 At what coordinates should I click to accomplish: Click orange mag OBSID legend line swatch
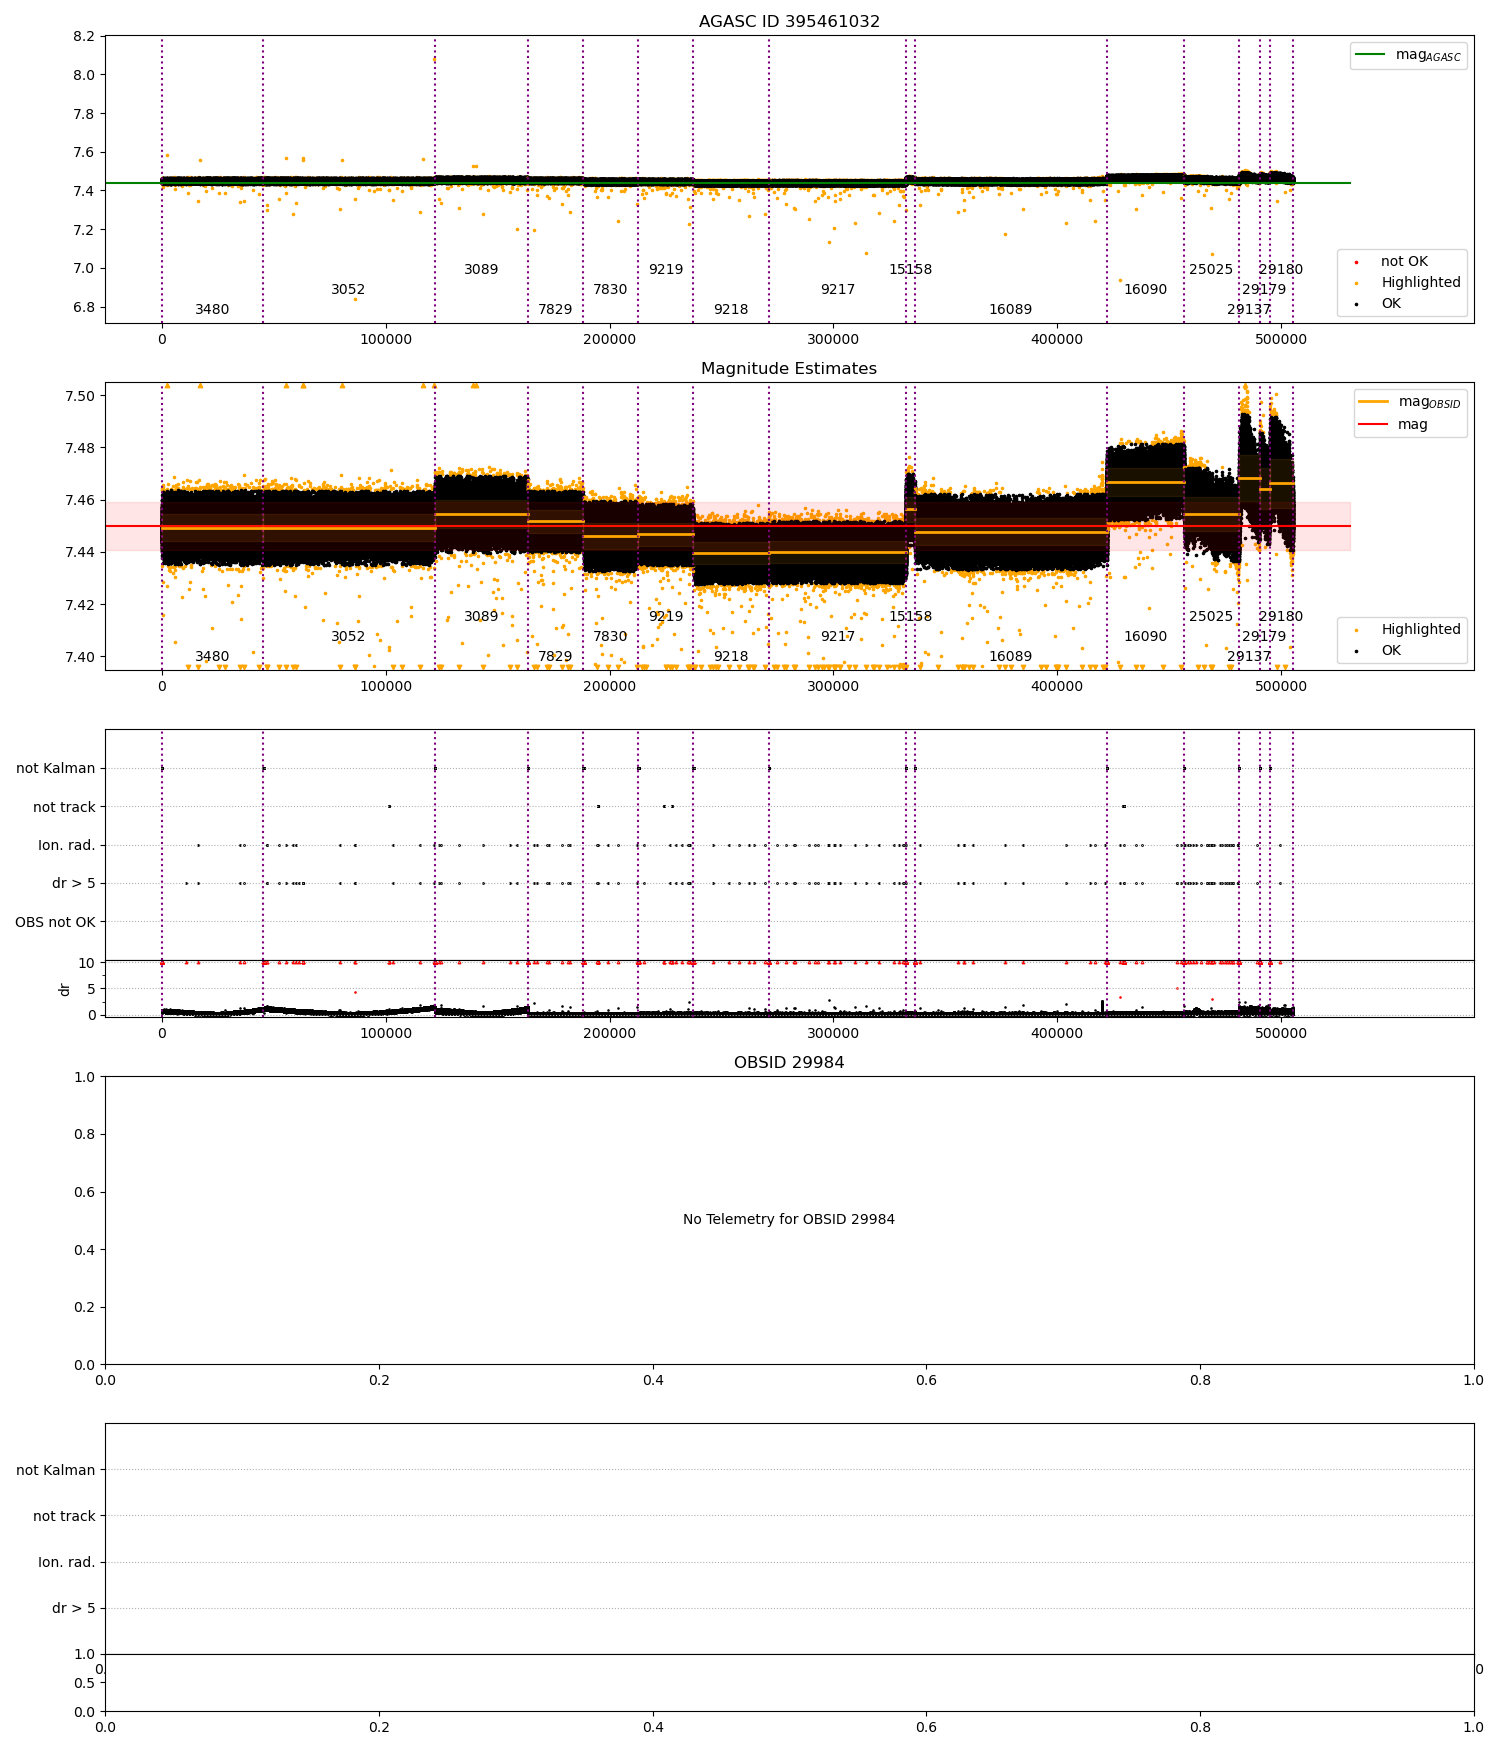coord(1374,401)
